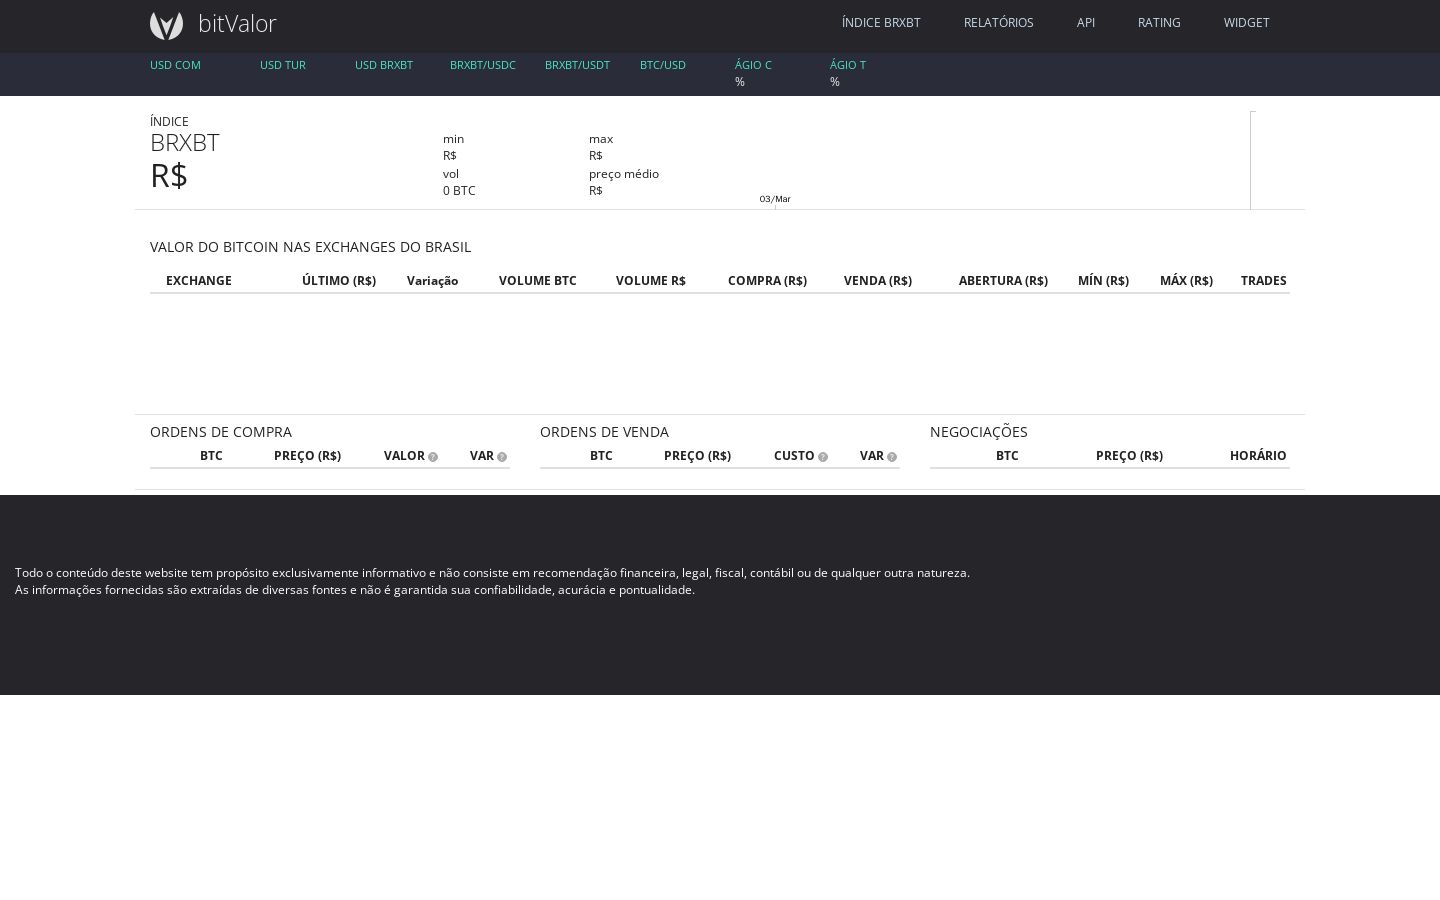Go to the API menu item
Screen dimensions: 1440x900
1086,22
